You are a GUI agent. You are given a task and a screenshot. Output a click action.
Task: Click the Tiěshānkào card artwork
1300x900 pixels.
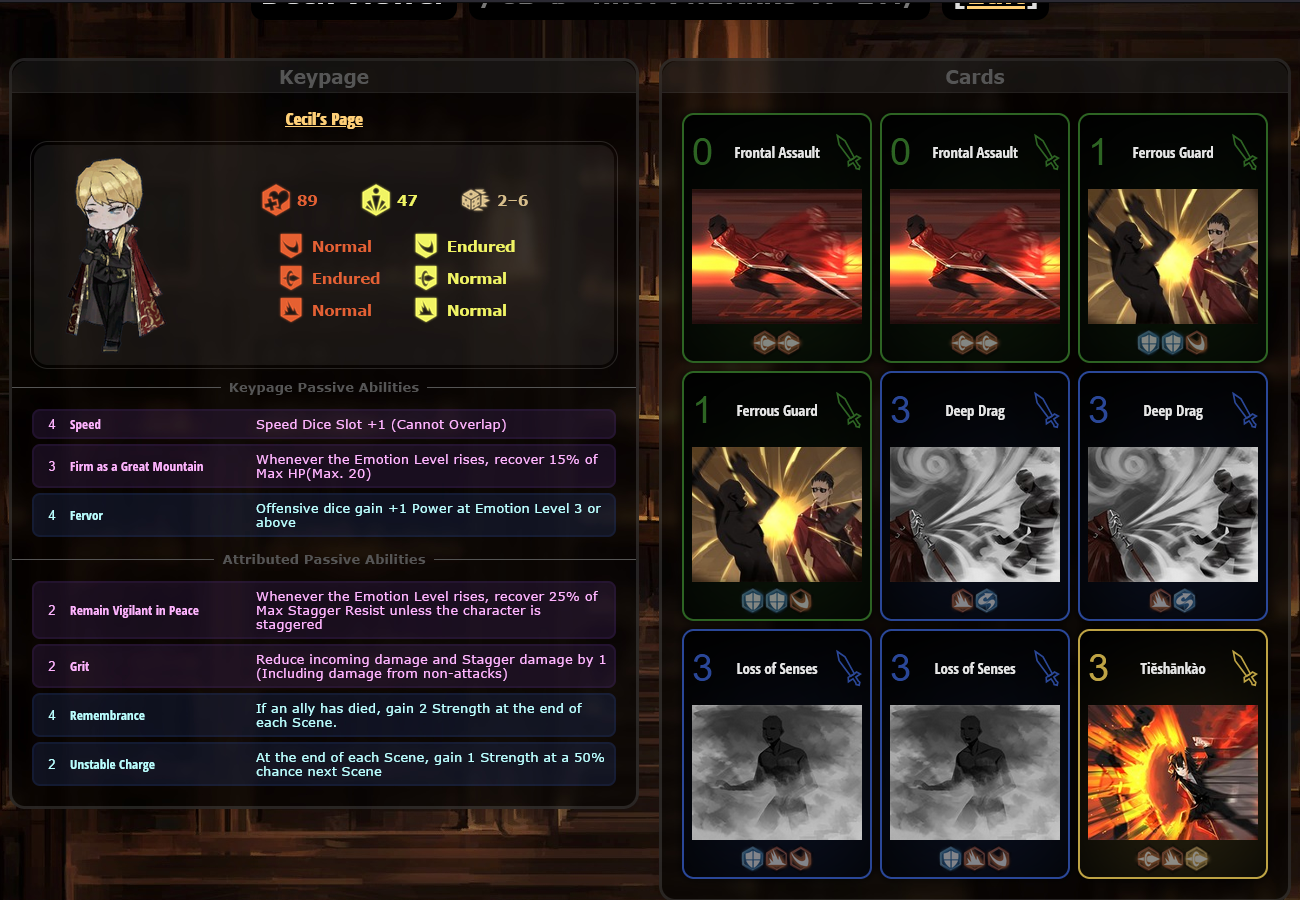point(1173,772)
